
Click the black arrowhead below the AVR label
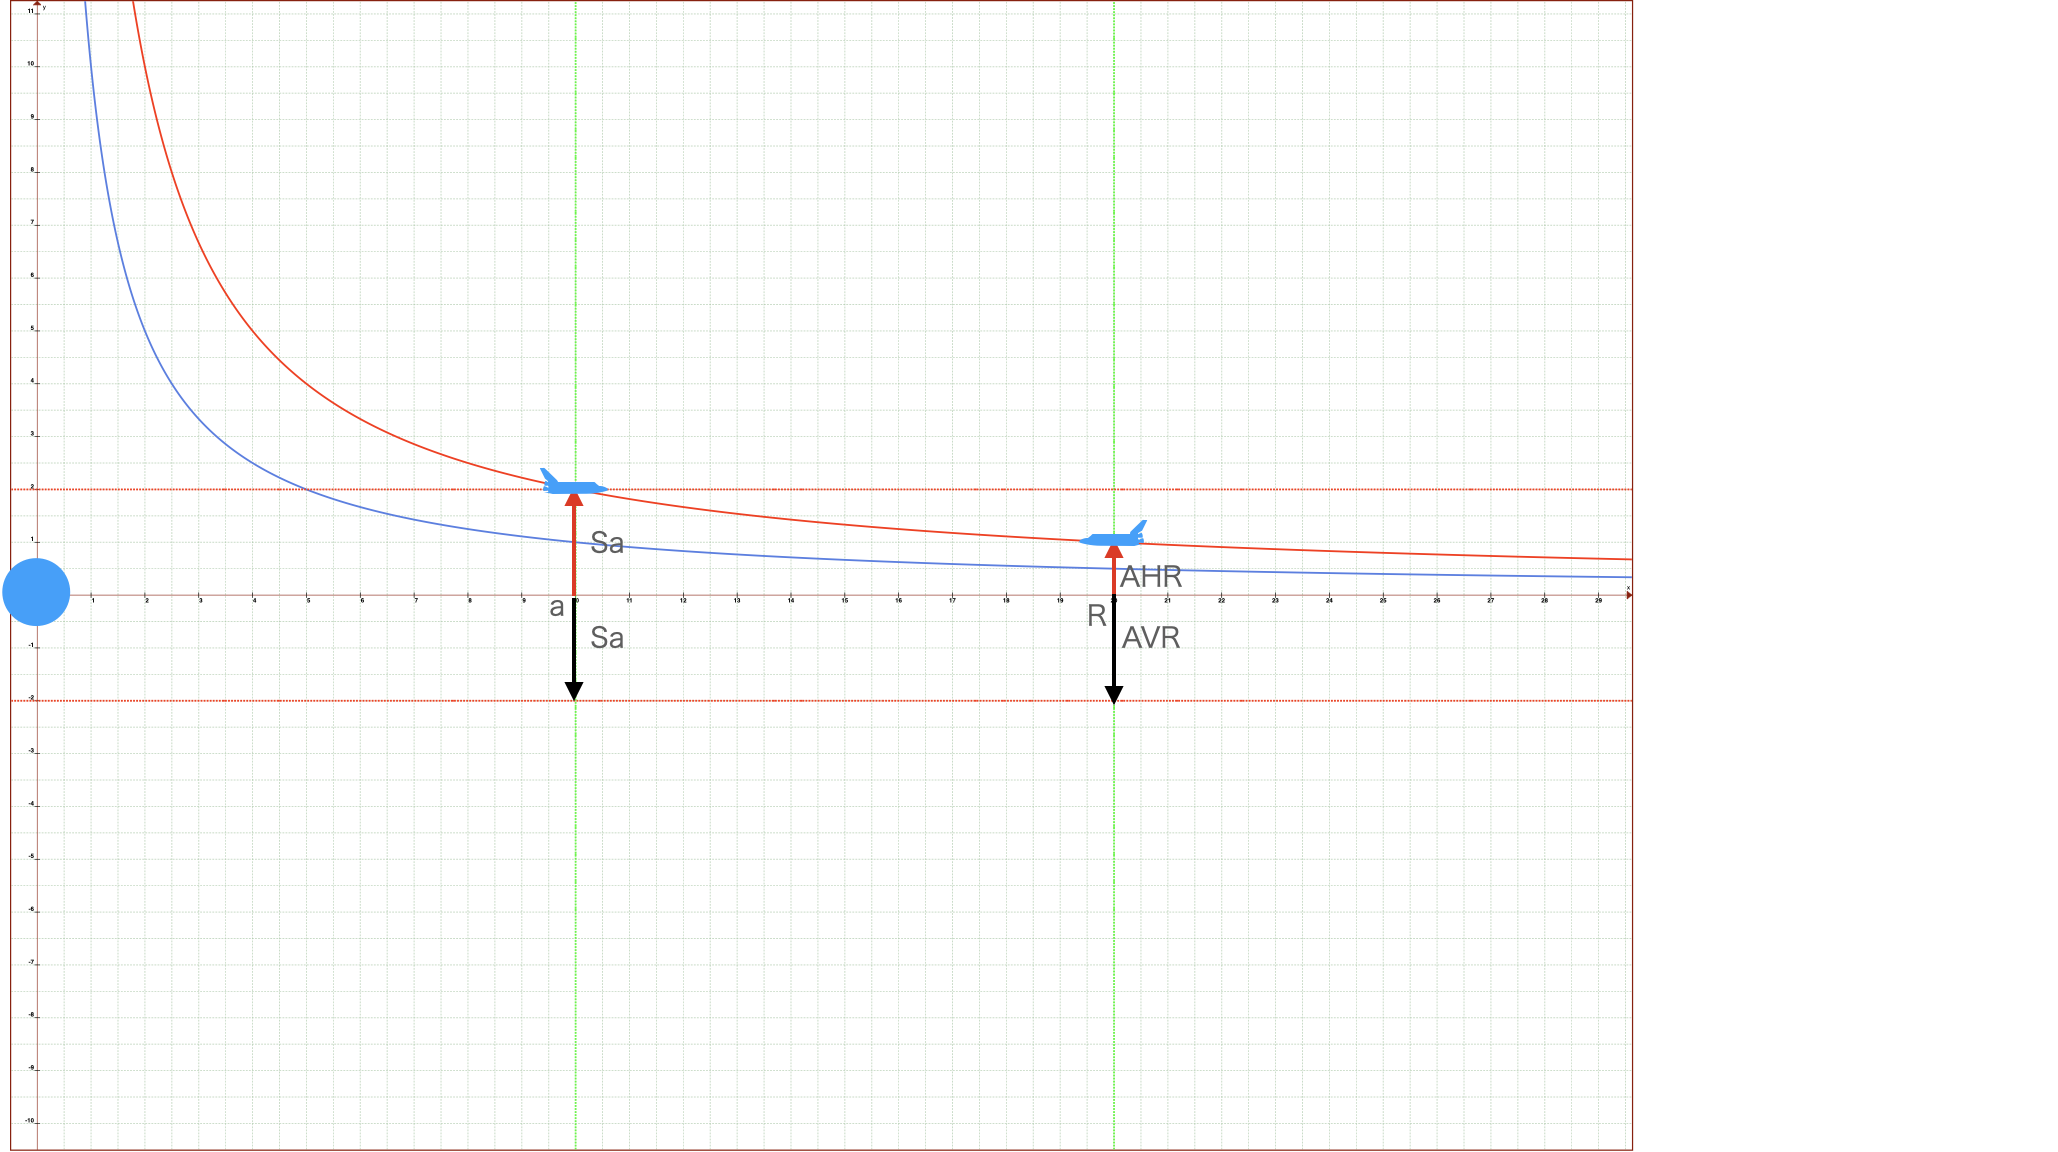[1114, 695]
